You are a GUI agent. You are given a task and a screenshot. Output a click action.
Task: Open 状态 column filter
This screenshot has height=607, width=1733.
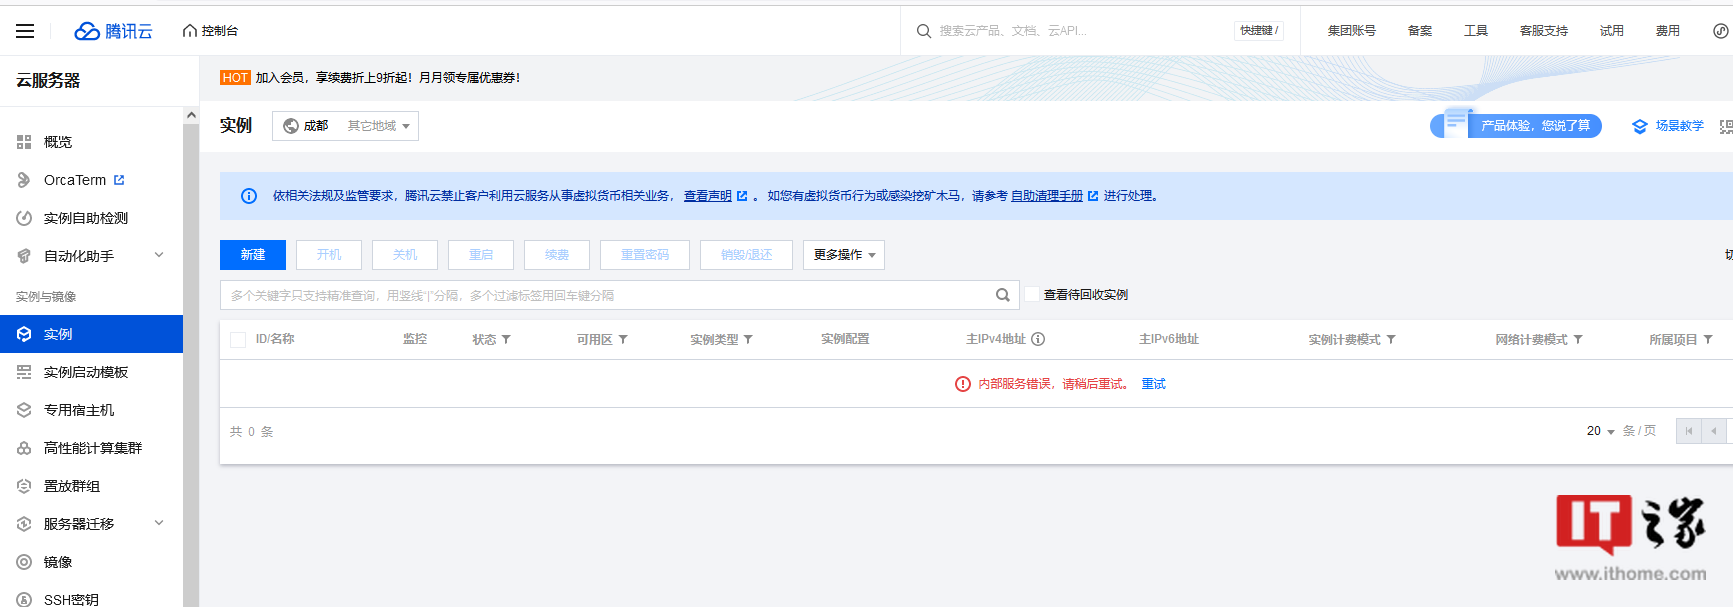506,340
